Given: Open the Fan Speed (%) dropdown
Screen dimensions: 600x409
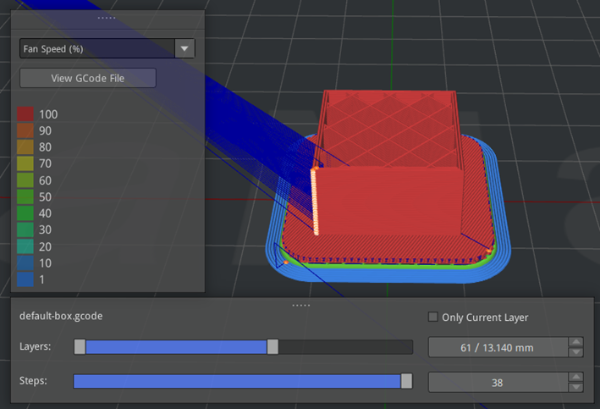Looking at the screenshot, I should pyautogui.click(x=107, y=48).
